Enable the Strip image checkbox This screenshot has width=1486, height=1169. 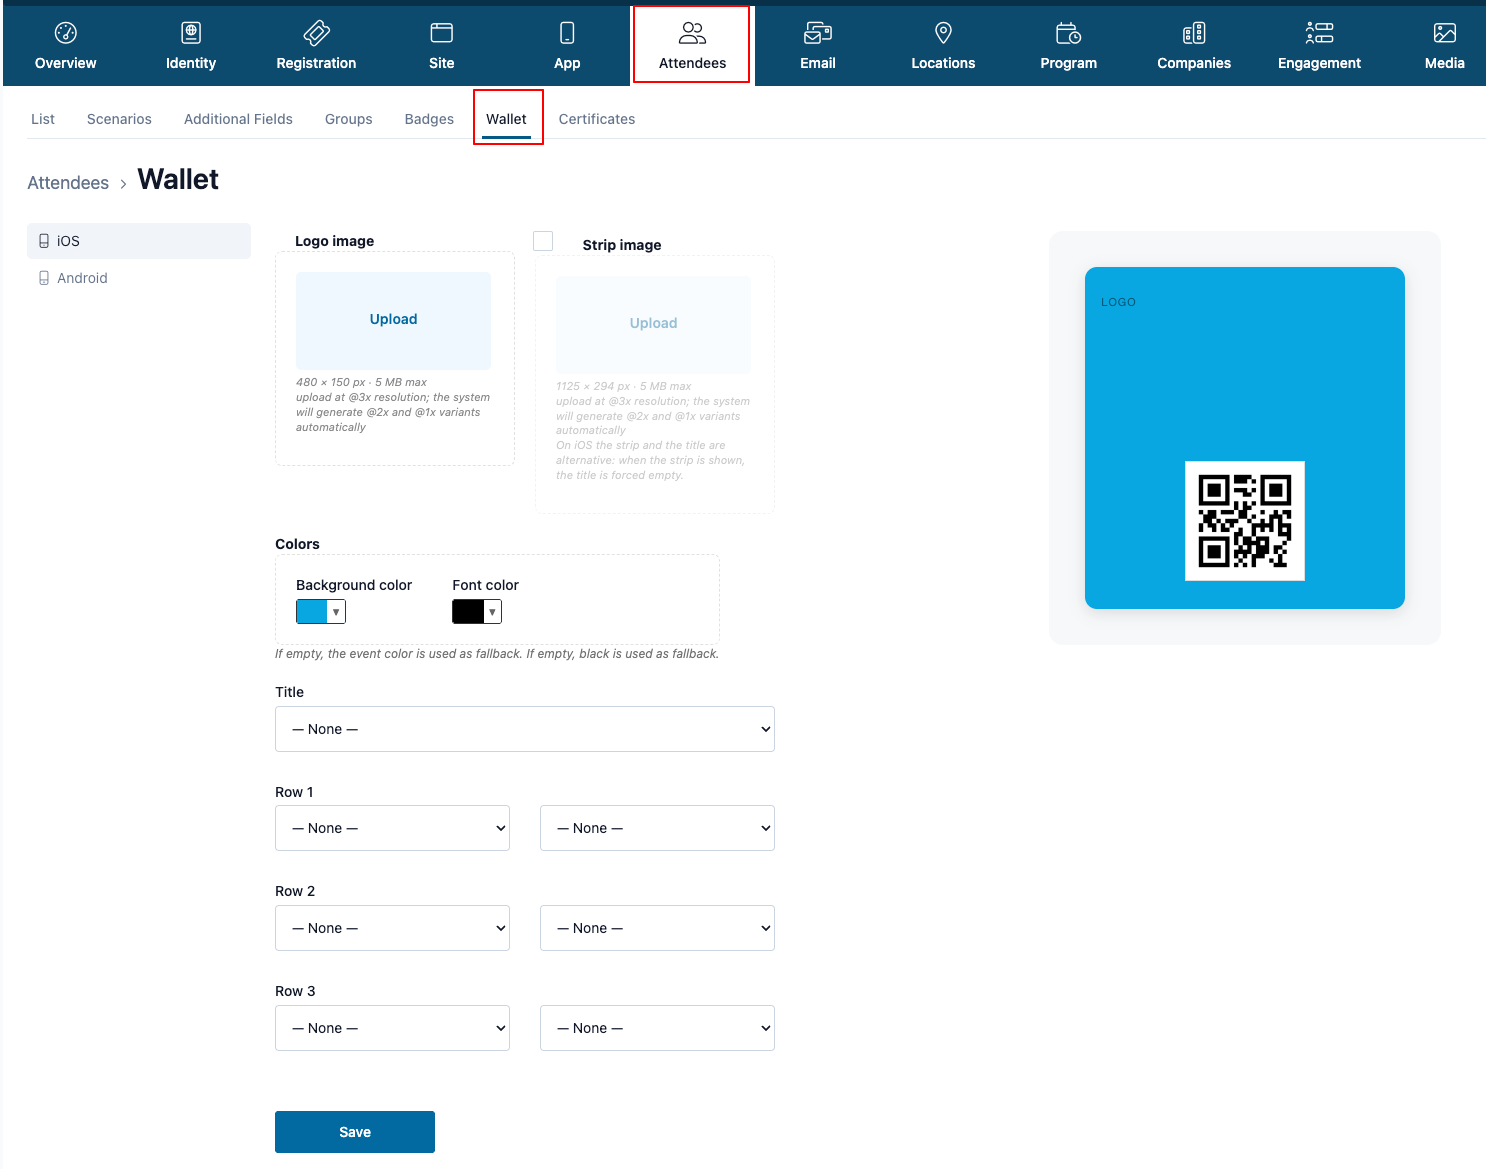[x=543, y=241]
